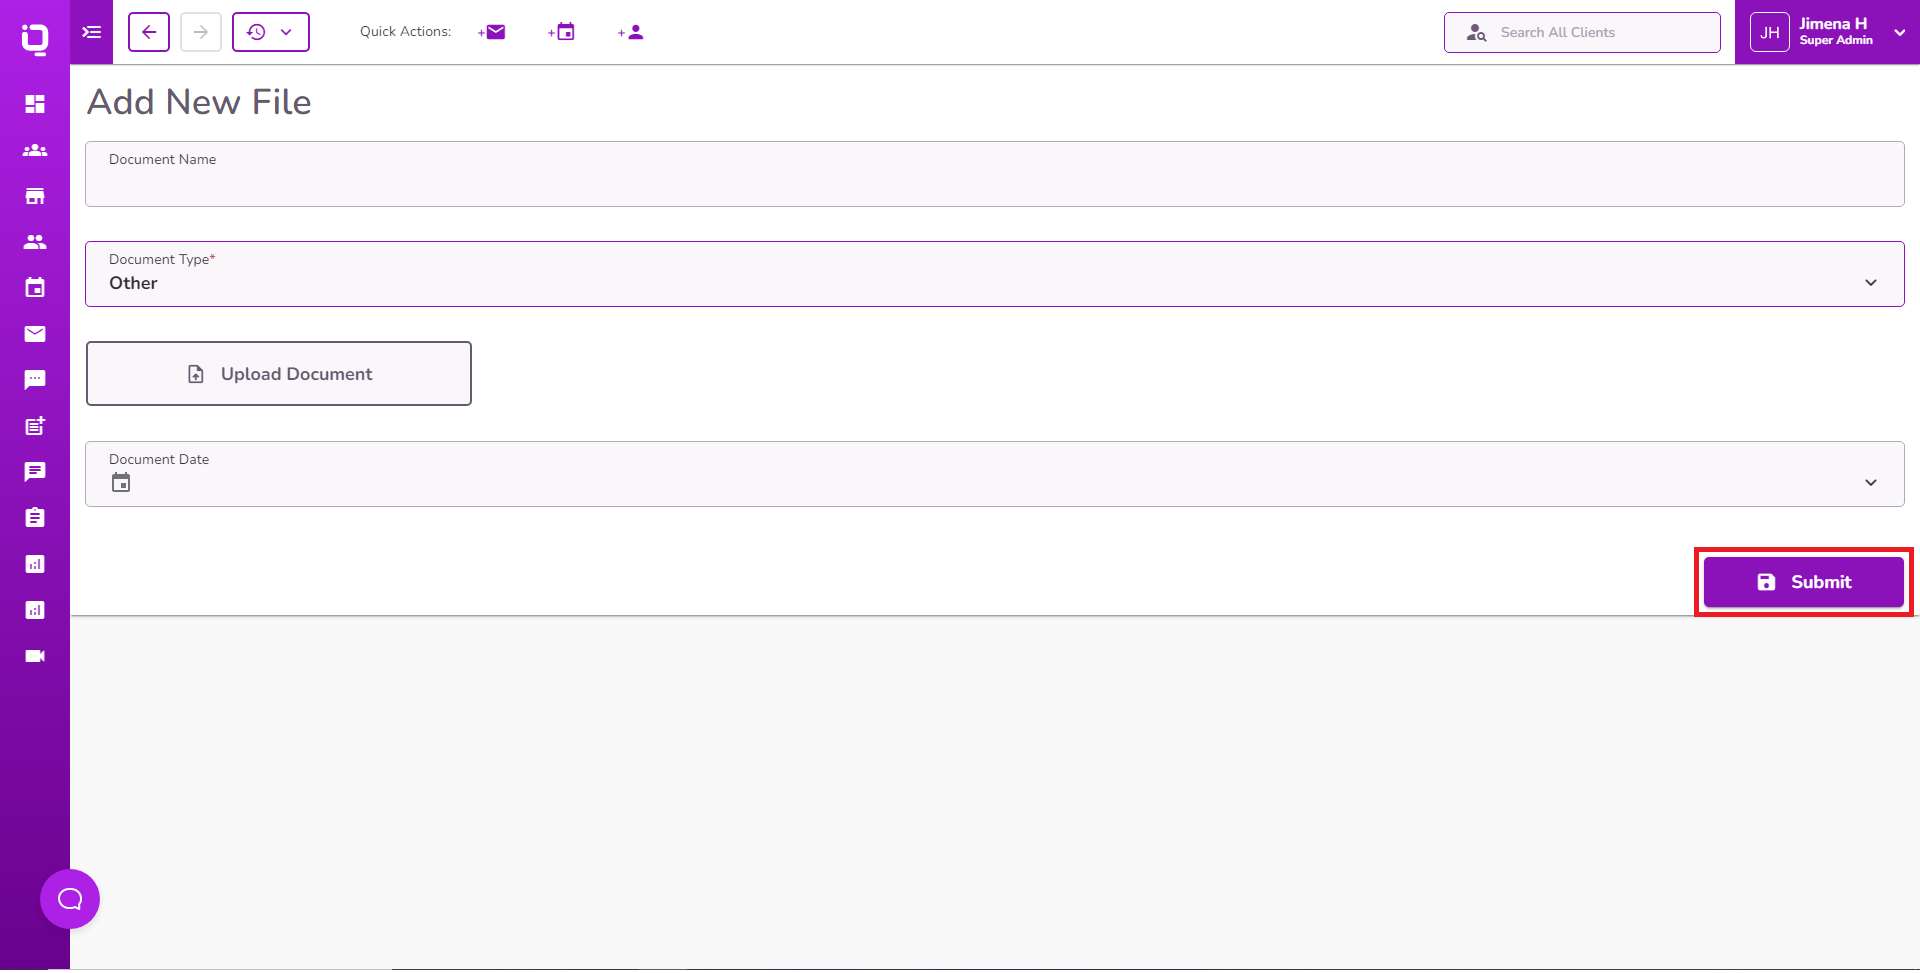This screenshot has height=973, width=1920.
Task: Click the calendar icon in Document Date
Action: click(121, 482)
